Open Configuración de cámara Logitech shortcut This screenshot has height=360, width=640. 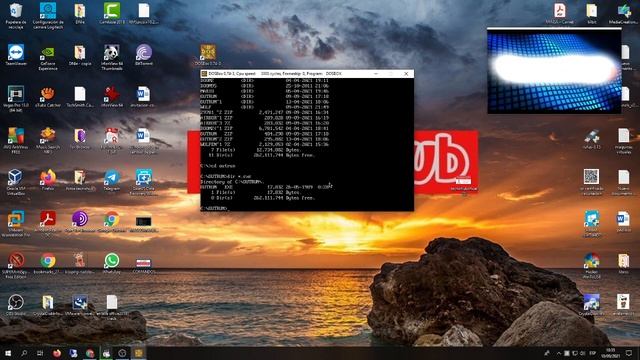point(48,11)
